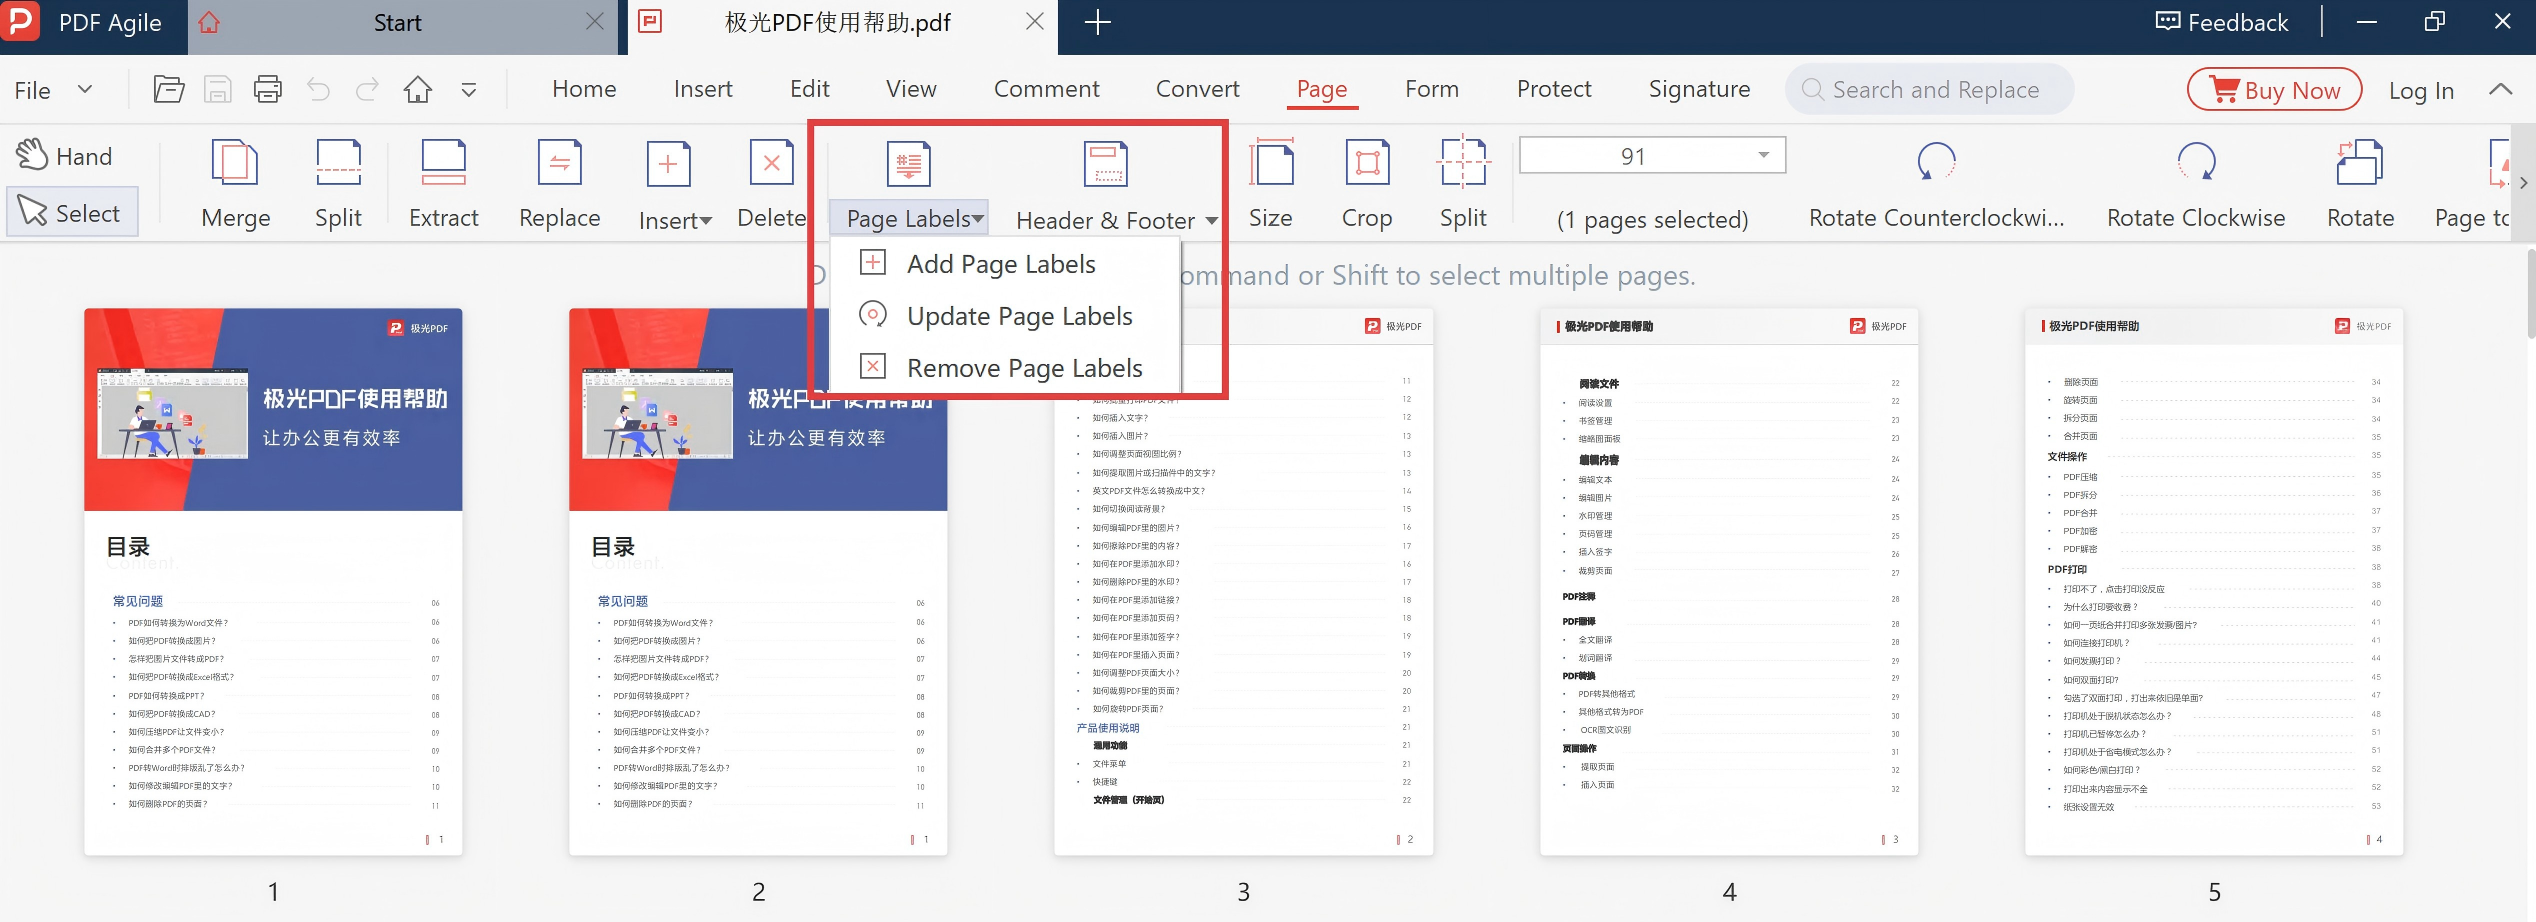
Task: Click the Search and Replace field
Action: 1929,90
